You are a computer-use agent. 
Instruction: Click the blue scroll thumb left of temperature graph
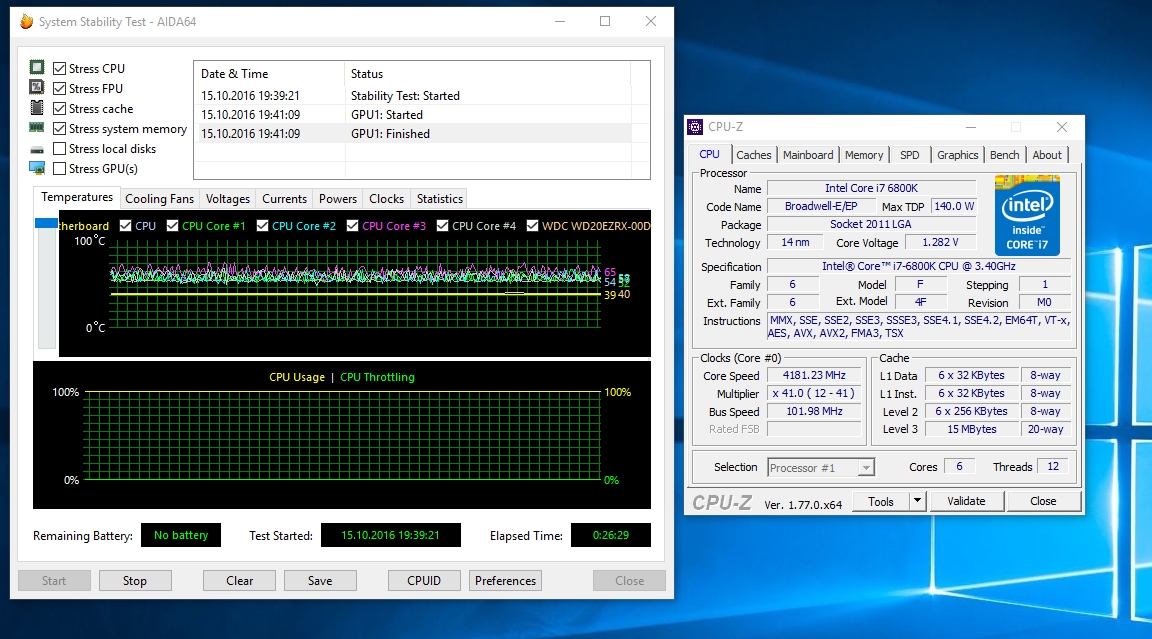(46, 223)
